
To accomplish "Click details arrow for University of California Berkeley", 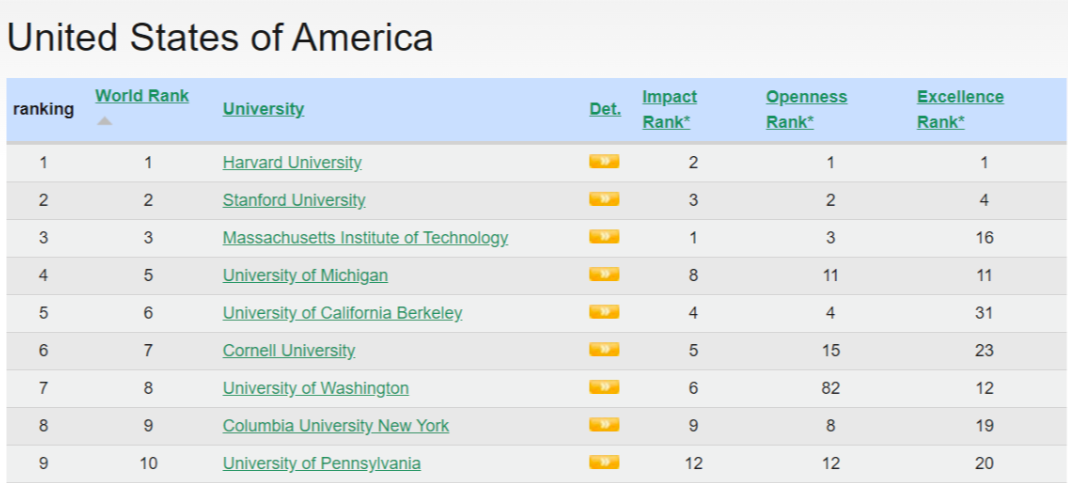I will click(x=604, y=311).
